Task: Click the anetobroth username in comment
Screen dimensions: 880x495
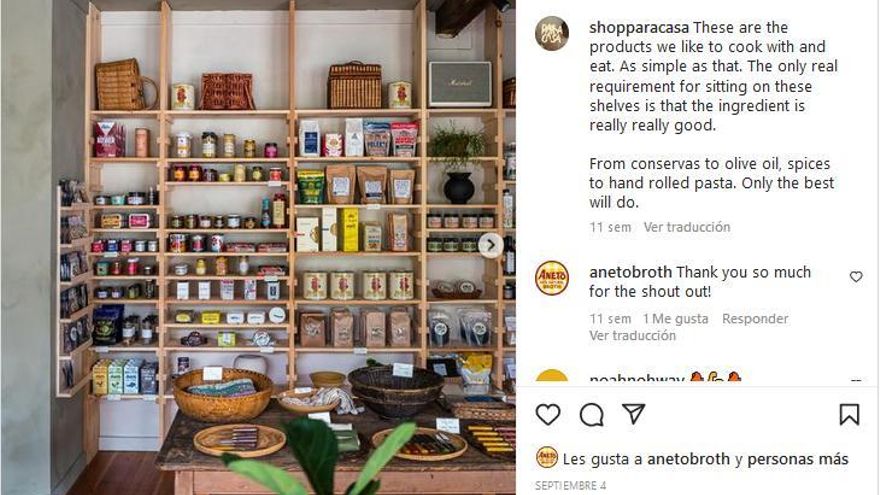Action: click(630, 272)
